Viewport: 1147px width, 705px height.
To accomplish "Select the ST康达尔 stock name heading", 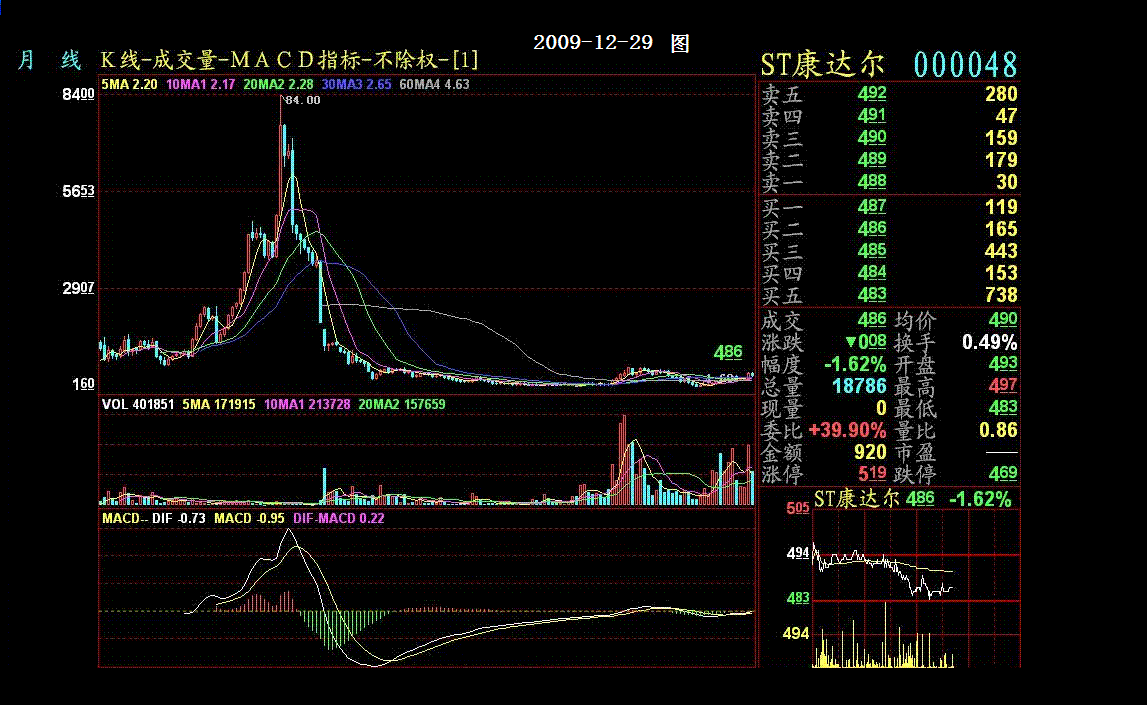I will coord(822,64).
